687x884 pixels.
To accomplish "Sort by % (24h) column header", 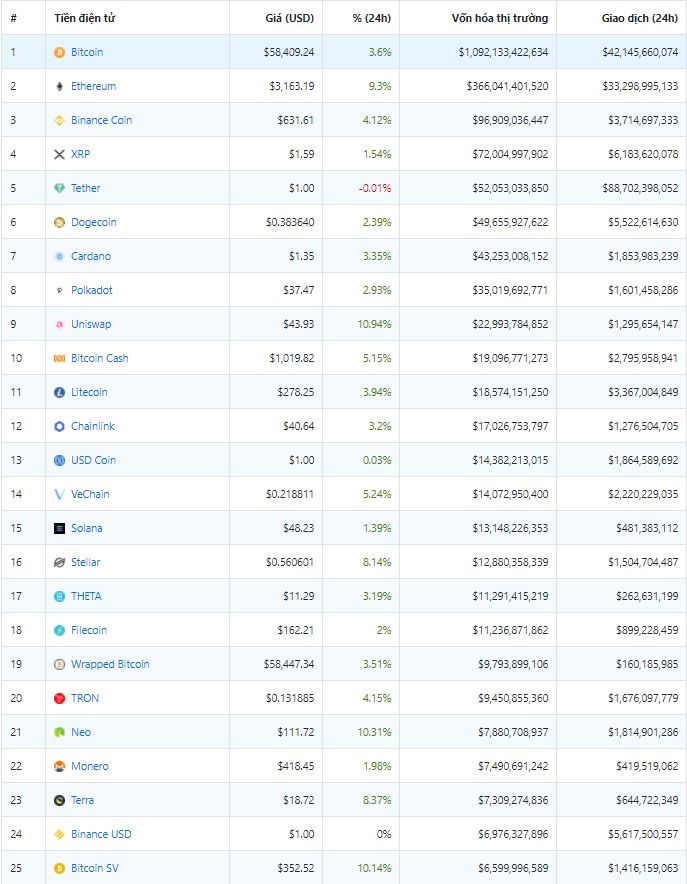I will [x=372, y=18].
